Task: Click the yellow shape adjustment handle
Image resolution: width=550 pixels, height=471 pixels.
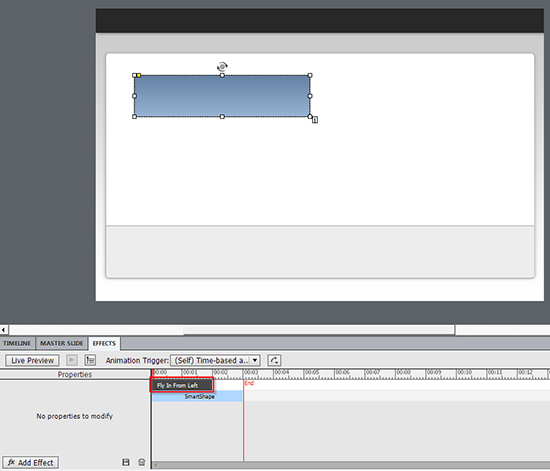Action: (139, 75)
